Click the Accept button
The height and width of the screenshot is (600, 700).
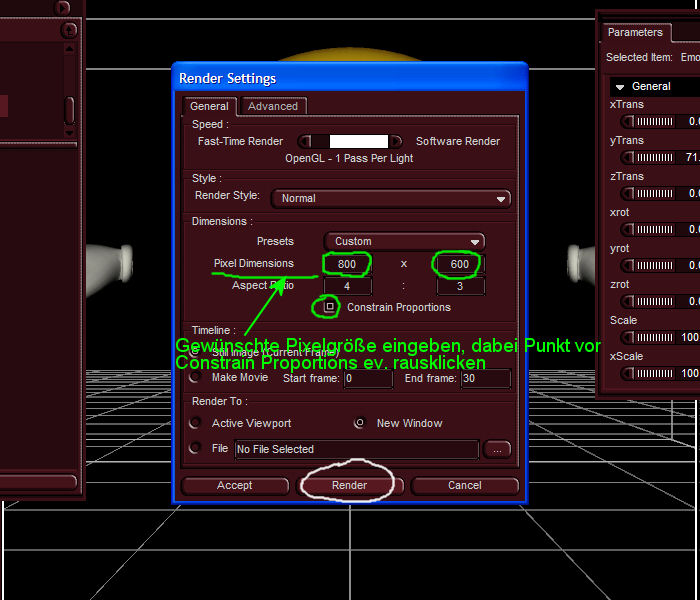point(234,485)
